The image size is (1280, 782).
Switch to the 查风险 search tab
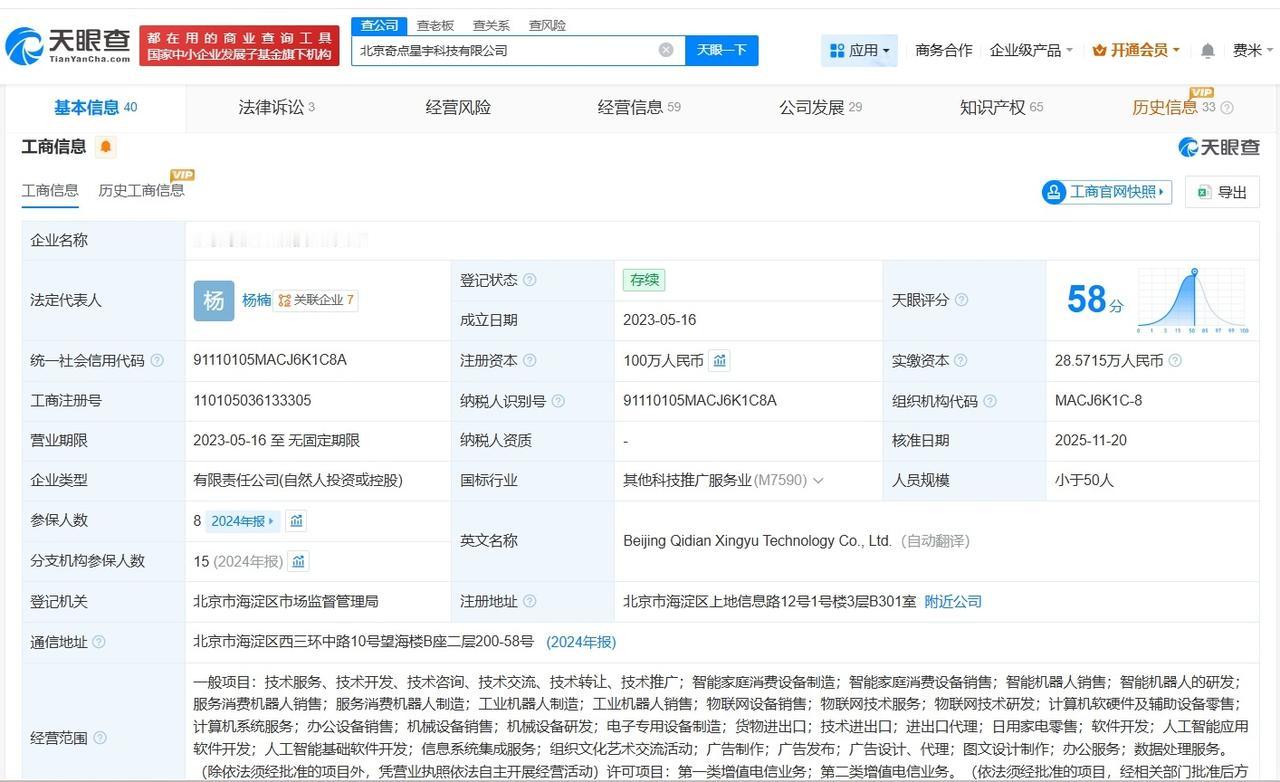point(547,25)
